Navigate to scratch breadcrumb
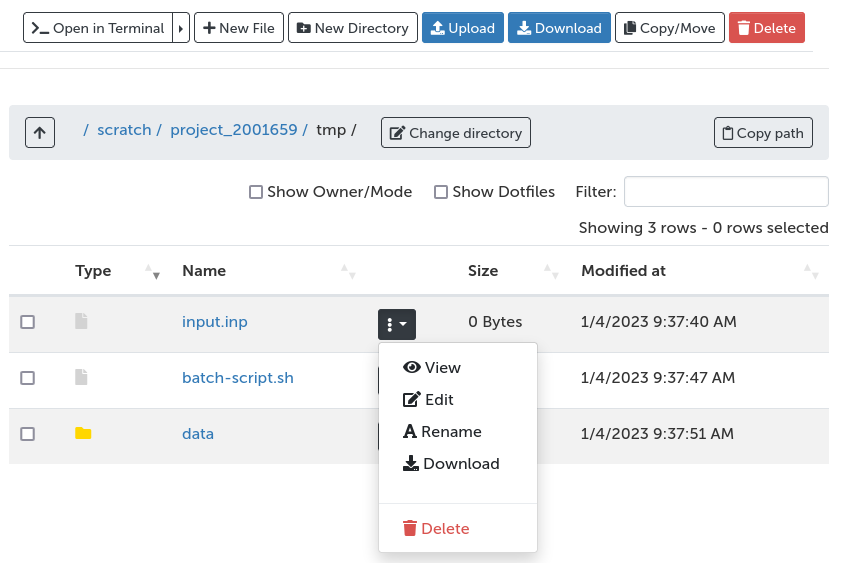The height and width of the screenshot is (563, 843). click(x=124, y=130)
